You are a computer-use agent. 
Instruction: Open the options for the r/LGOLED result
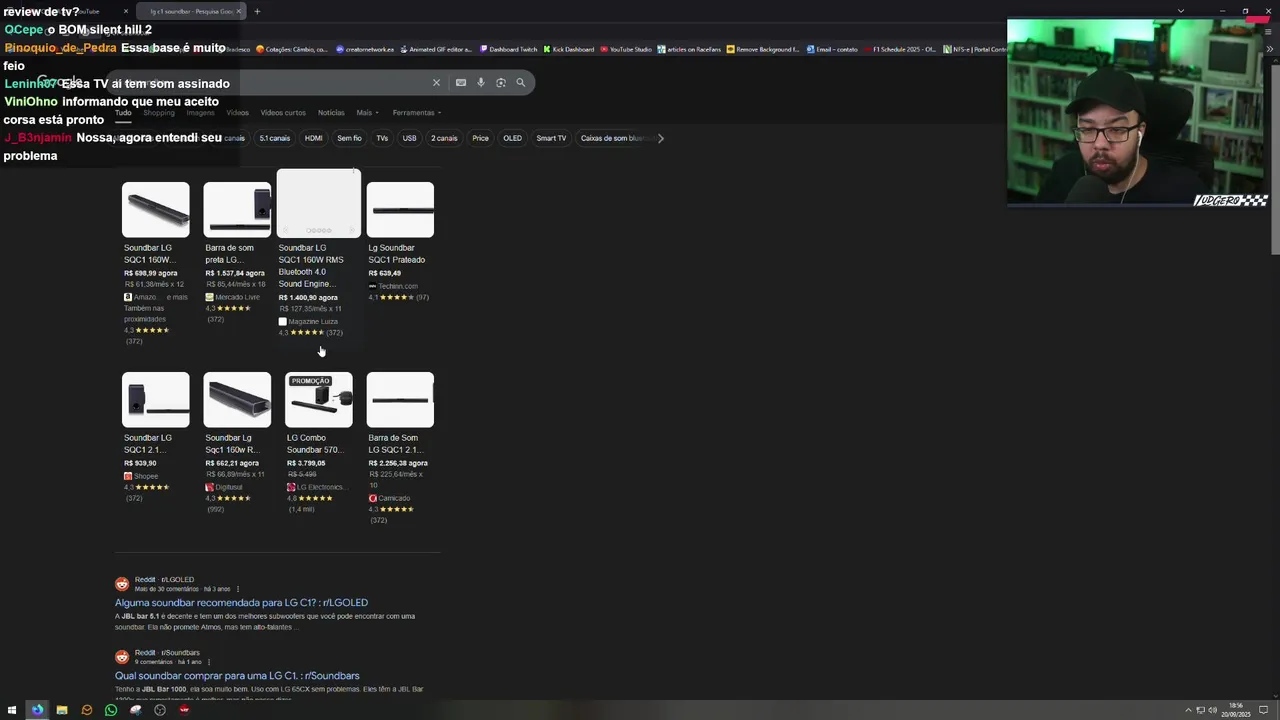tap(237, 589)
